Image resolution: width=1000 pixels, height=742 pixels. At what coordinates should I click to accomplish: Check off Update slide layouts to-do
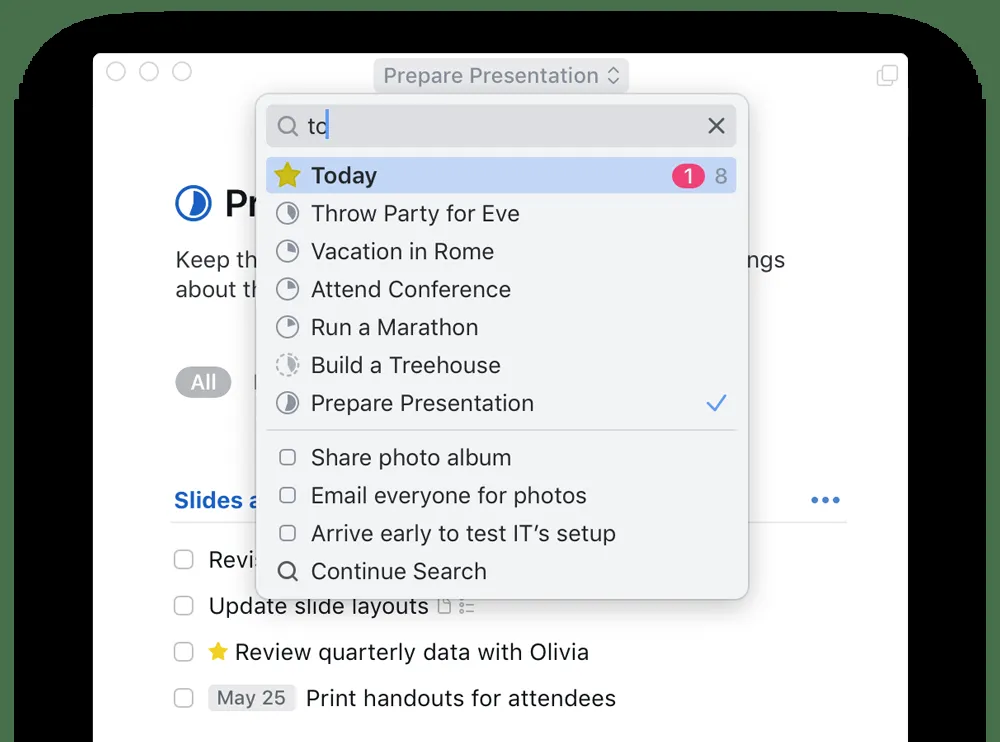[184, 606]
